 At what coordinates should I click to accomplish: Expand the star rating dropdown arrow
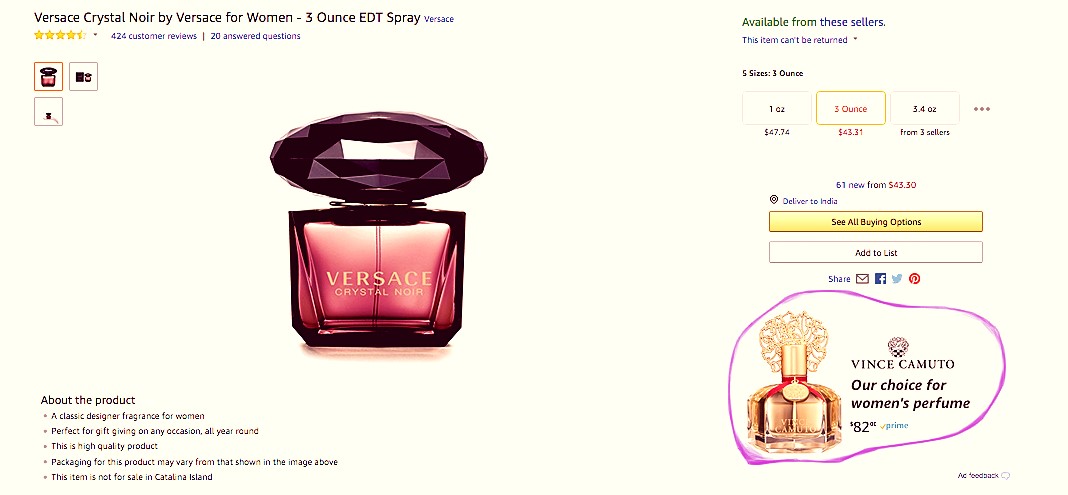click(95, 35)
